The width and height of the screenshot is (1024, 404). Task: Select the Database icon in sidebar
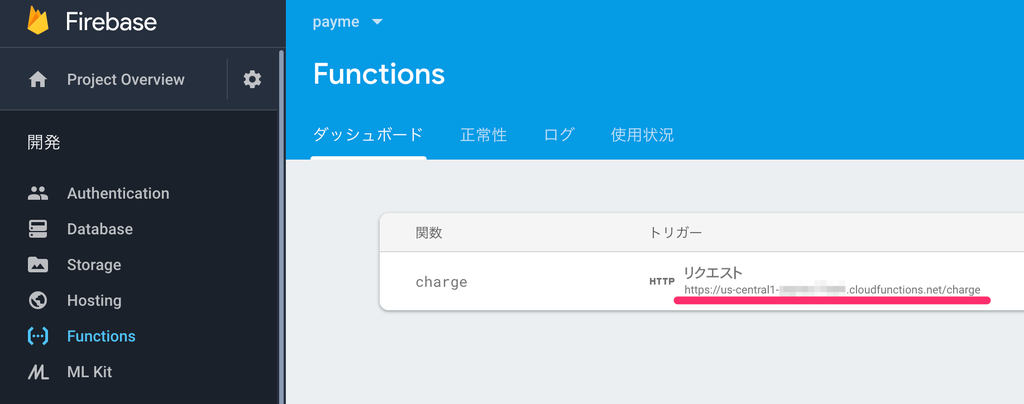(38, 229)
